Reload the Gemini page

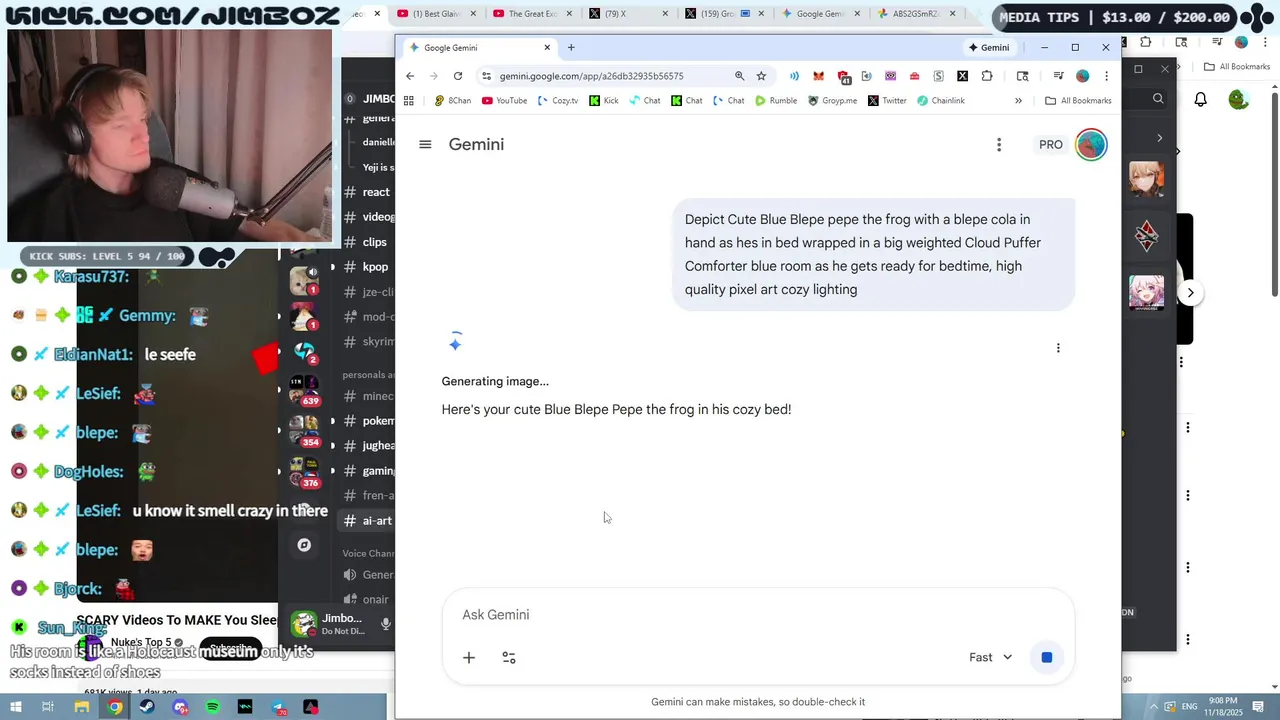pyautogui.click(x=458, y=76)
